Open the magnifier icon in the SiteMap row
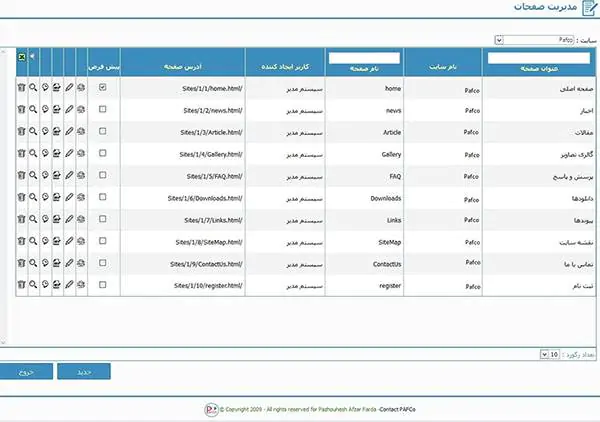Viewport: 600px width, 422px height. point(33,241)
